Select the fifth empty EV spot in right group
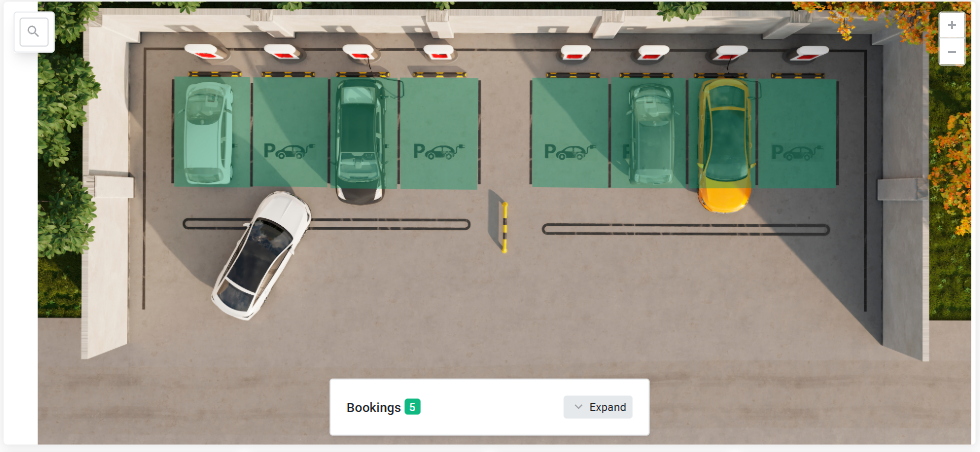Image resolution: width=980 pixels, height=452 pixels. 570,133
